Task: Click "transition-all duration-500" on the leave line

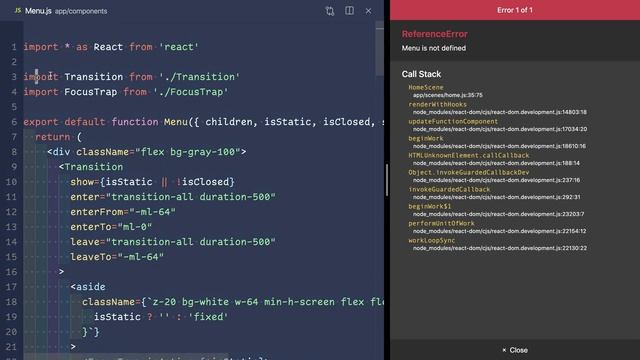Action: pos(191,242)
